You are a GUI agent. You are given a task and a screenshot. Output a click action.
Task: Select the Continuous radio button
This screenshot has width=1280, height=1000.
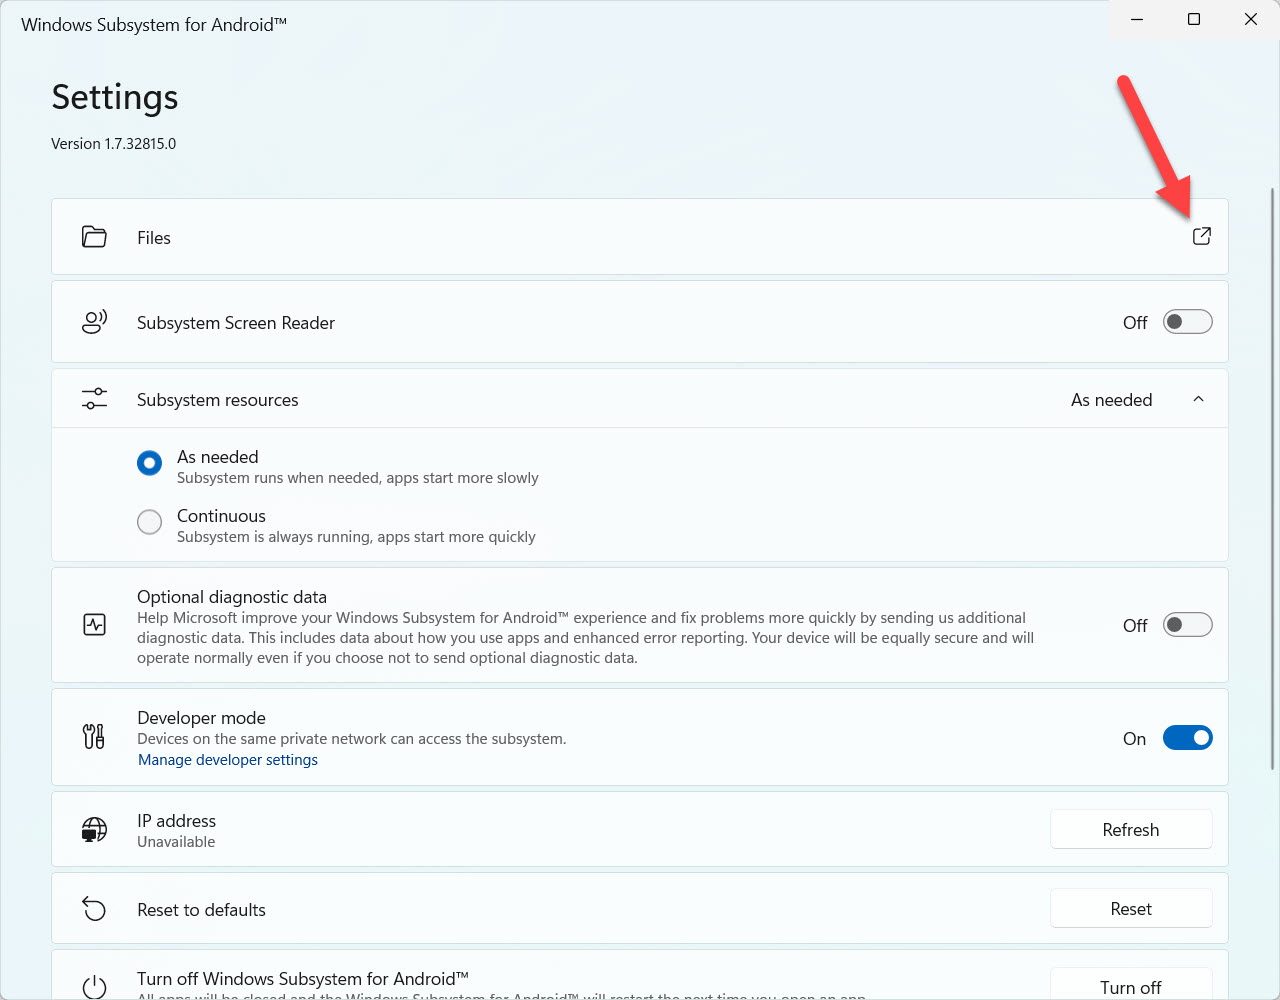pos(149,522)
